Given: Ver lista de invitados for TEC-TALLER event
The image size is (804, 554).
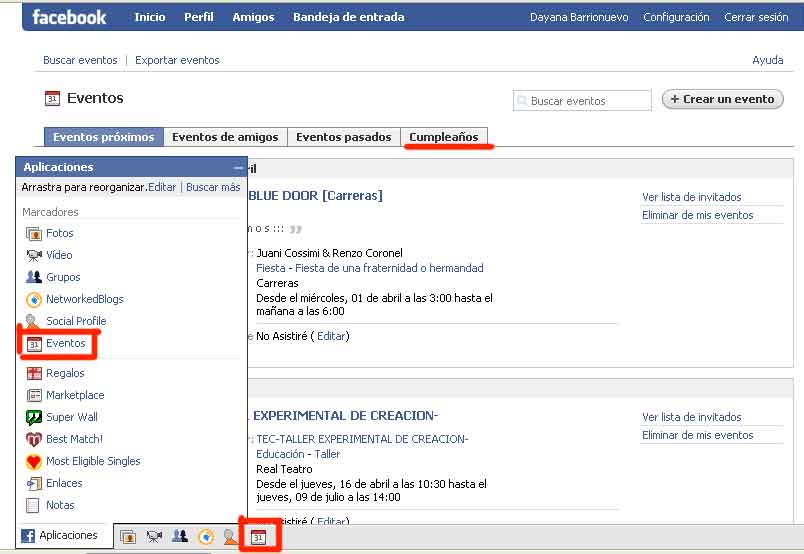Looking at the screenshot, I should 691,417.
